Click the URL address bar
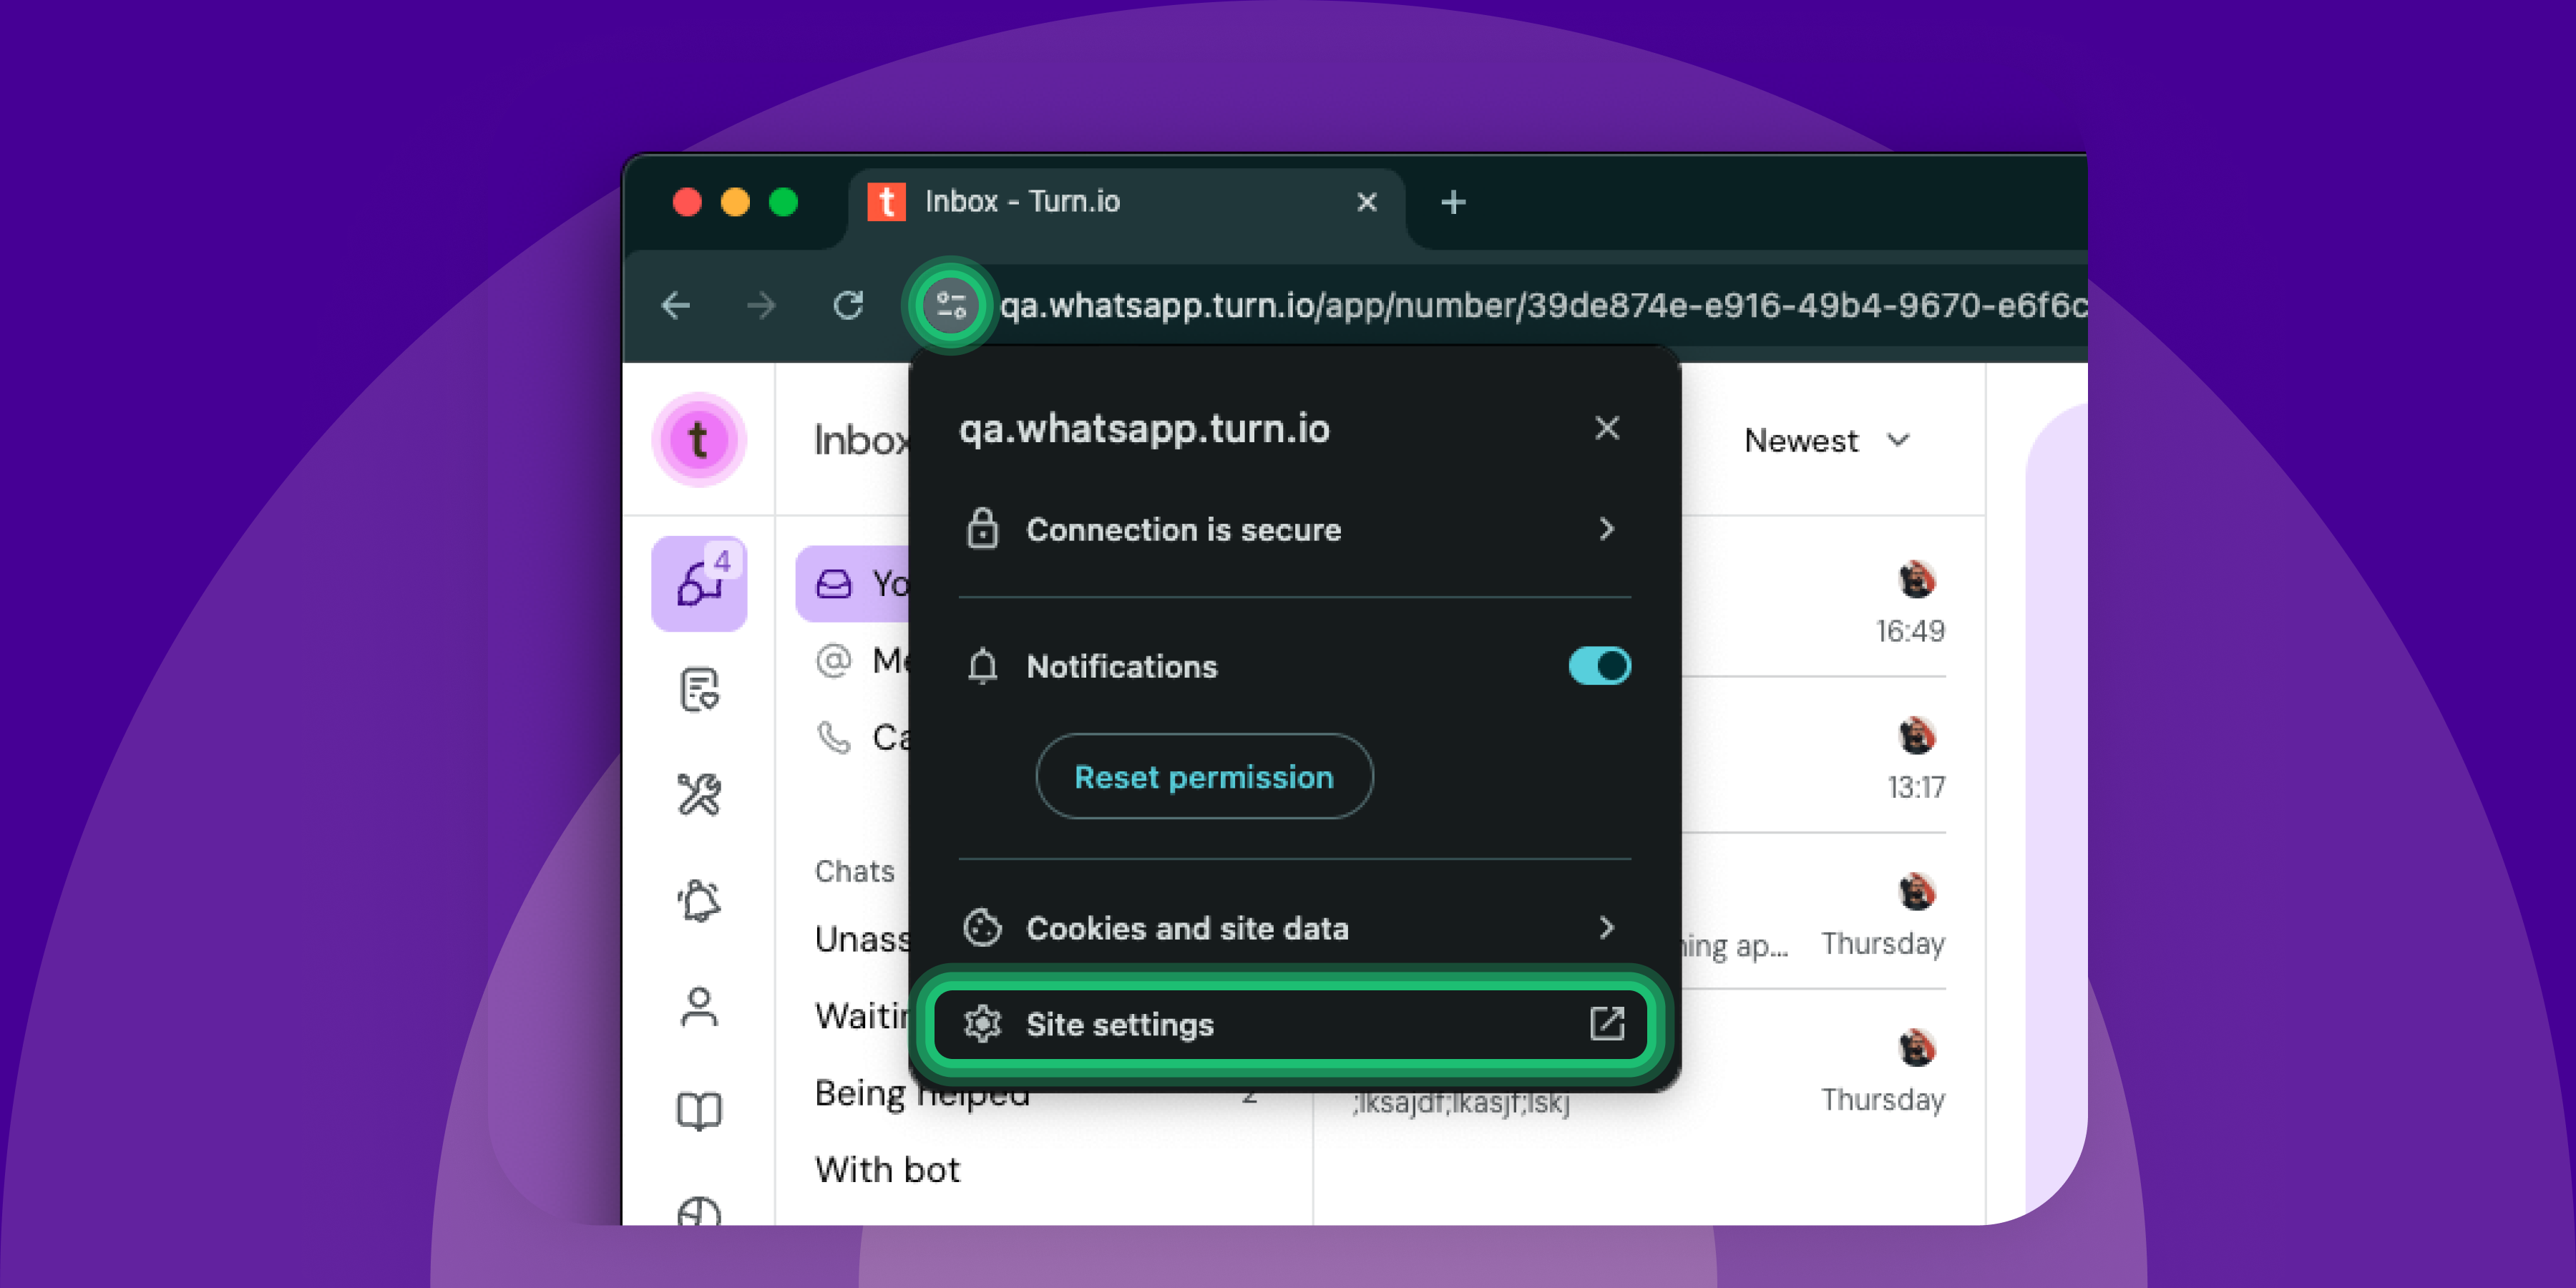Viewport: 2576px width, 1288px height. click(x=1540, y=305)
